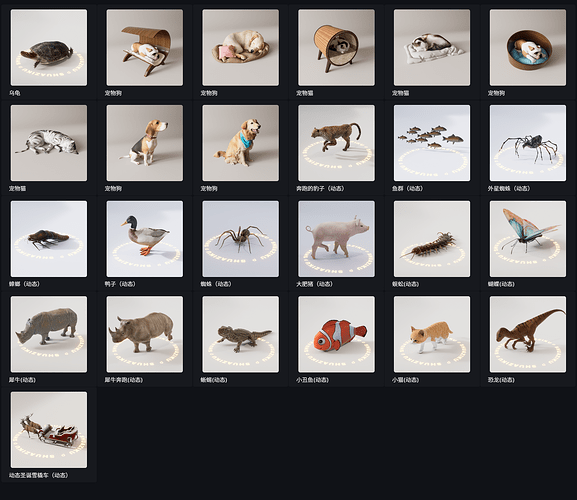This screenshot has height=500, width=577.
Task: Open the fish school thumbnail
Action: [432, 143]
